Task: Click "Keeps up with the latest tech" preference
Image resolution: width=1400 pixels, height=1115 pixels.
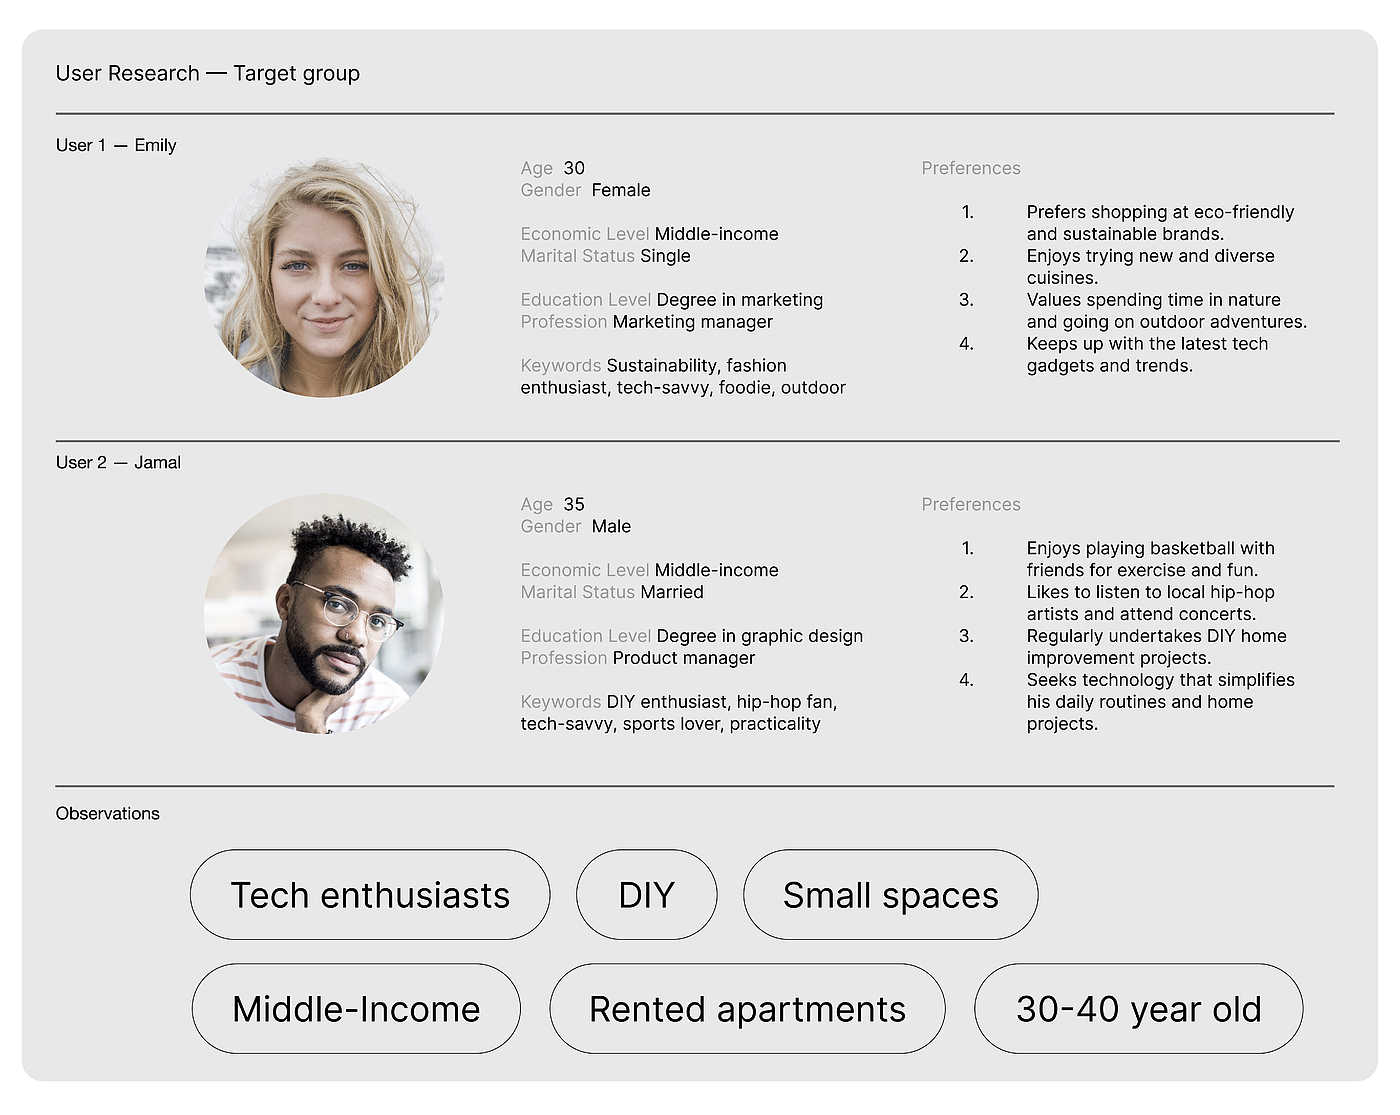Action: point(1147,355)
